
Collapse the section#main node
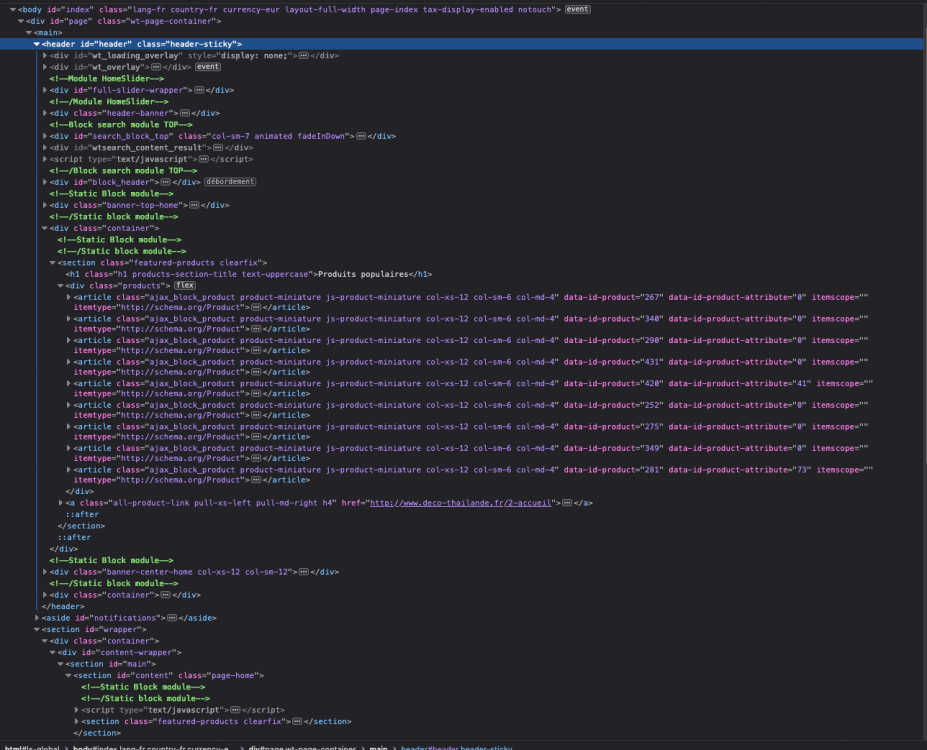point(60,664)
